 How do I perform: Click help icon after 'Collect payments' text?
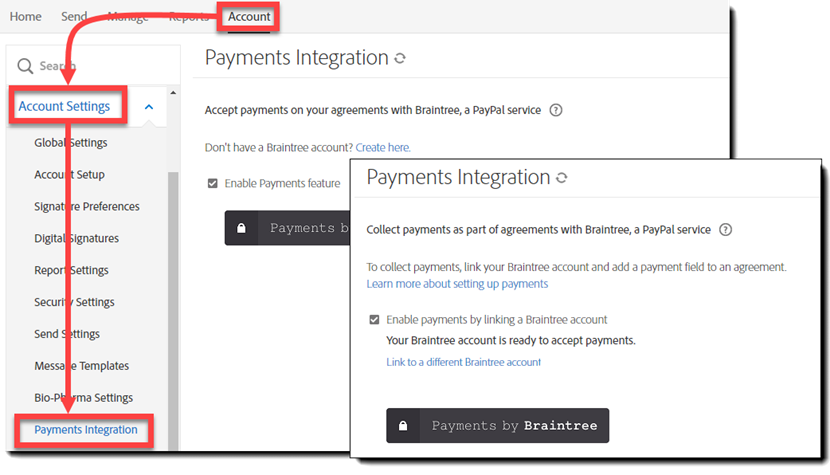pyautogui.click(x=725, y=230)
